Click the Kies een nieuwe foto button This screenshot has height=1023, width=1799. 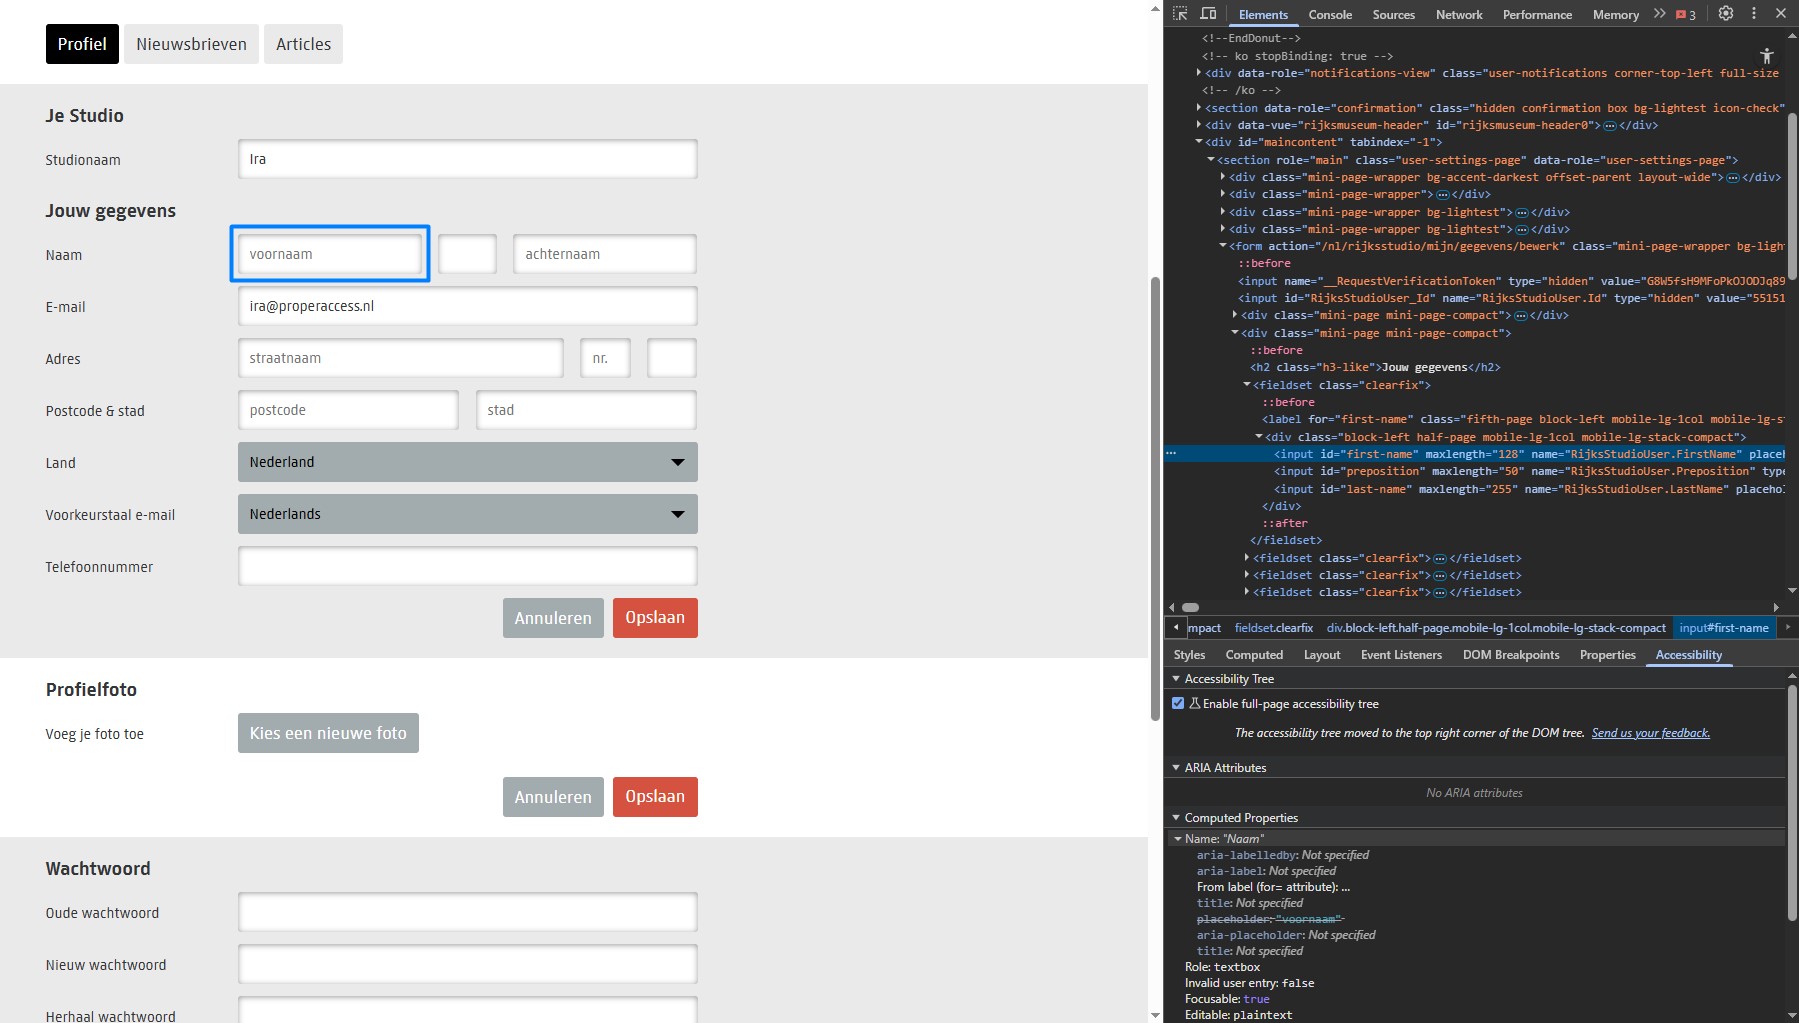point(328,733)
